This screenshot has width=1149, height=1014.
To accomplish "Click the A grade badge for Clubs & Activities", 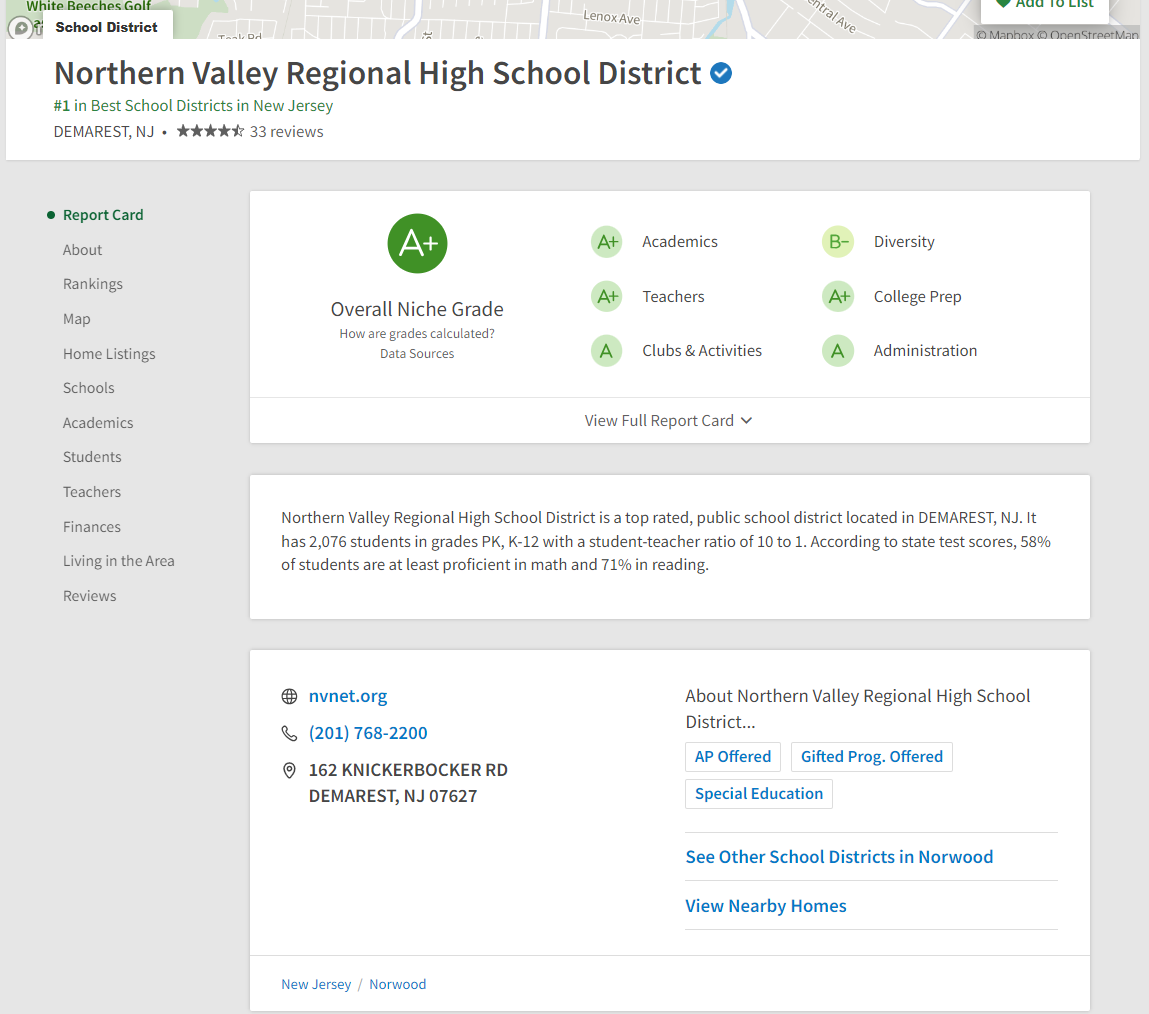I will click(x=607, y=351).
